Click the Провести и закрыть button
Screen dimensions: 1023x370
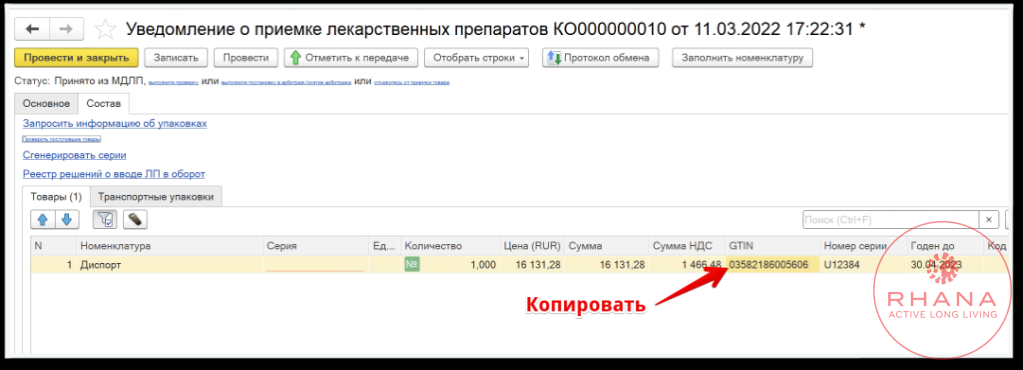click(76, 57)
